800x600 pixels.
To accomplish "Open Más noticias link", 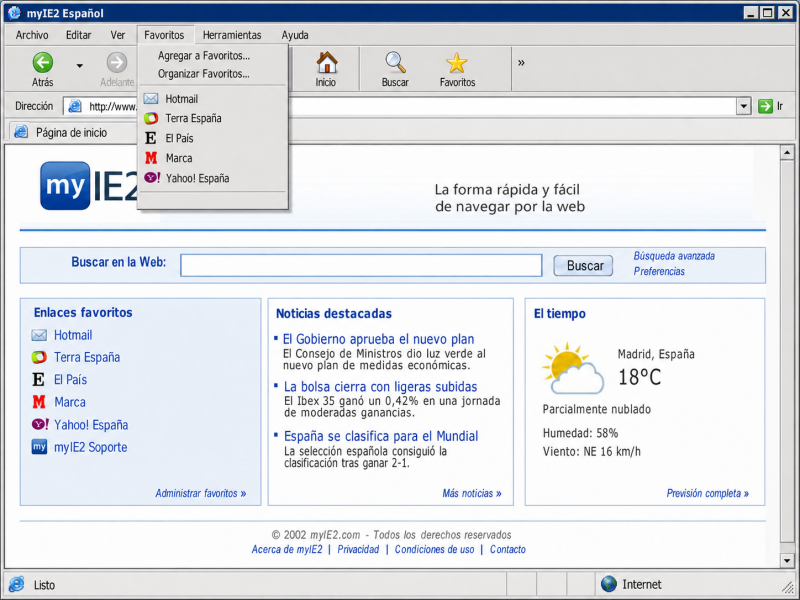I will pos(471,493).
